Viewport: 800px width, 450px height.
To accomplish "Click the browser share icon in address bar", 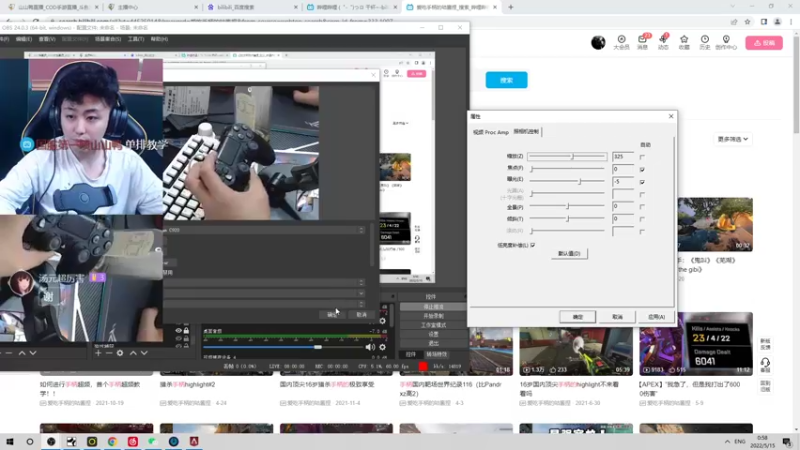I will (x=734, y=21).
